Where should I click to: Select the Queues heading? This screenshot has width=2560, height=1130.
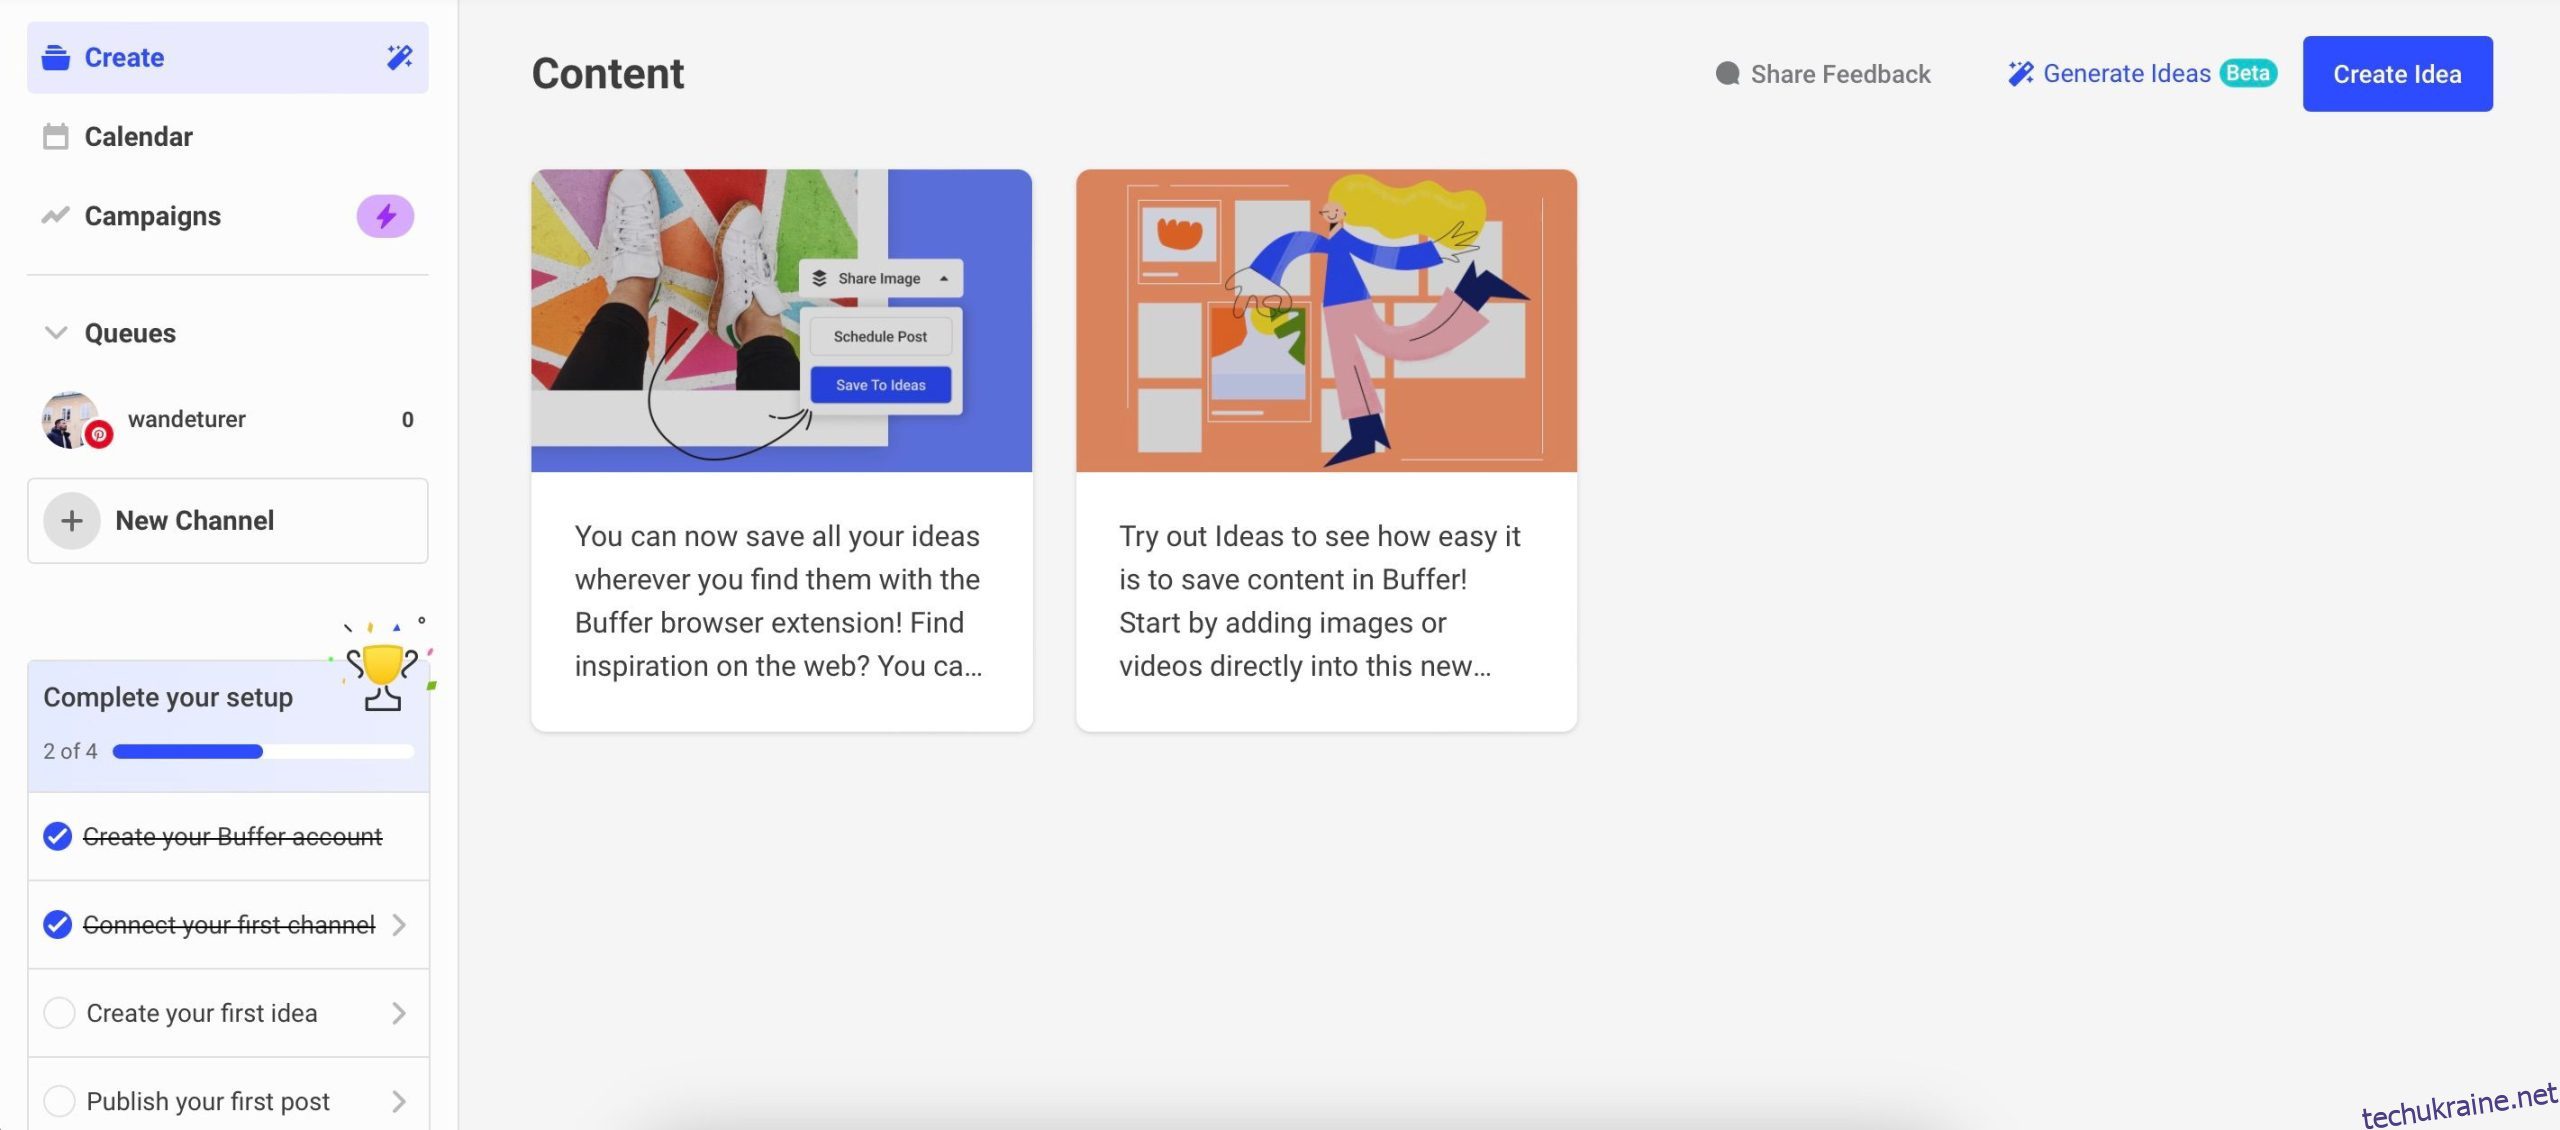click(130, 333)
